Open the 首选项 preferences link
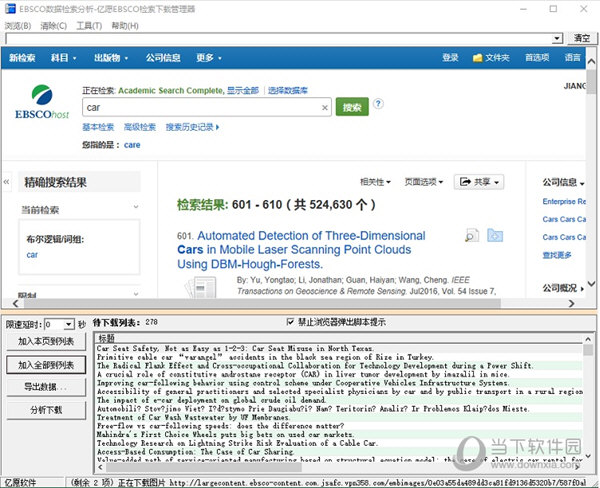600x488 pixels. tap(537, 58)
